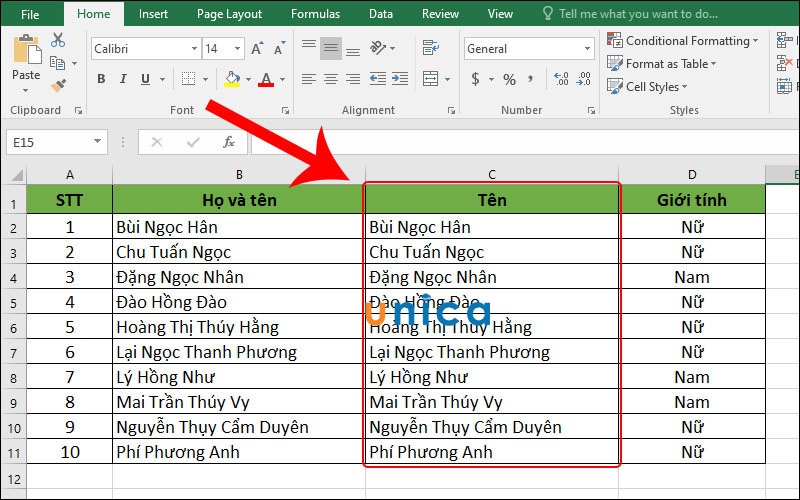Viewport: 800px width, 500px height.
Task: Open Number format dialog launcher
Action: point(591,110)
